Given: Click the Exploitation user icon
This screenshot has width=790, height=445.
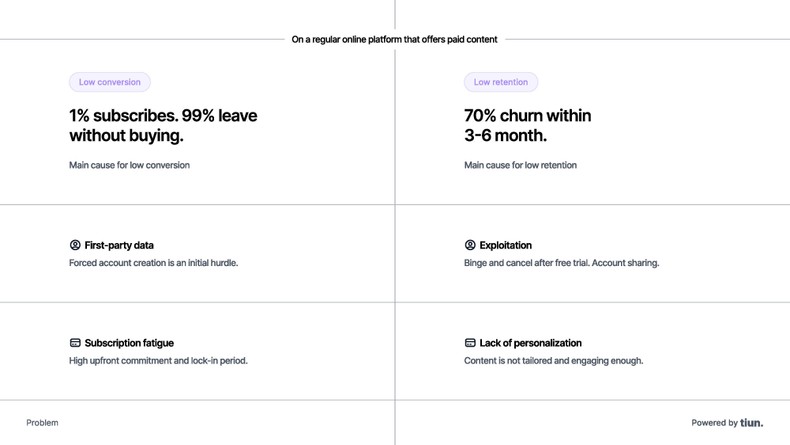Looking at the screenshot, I should click(x=470, y=245).
